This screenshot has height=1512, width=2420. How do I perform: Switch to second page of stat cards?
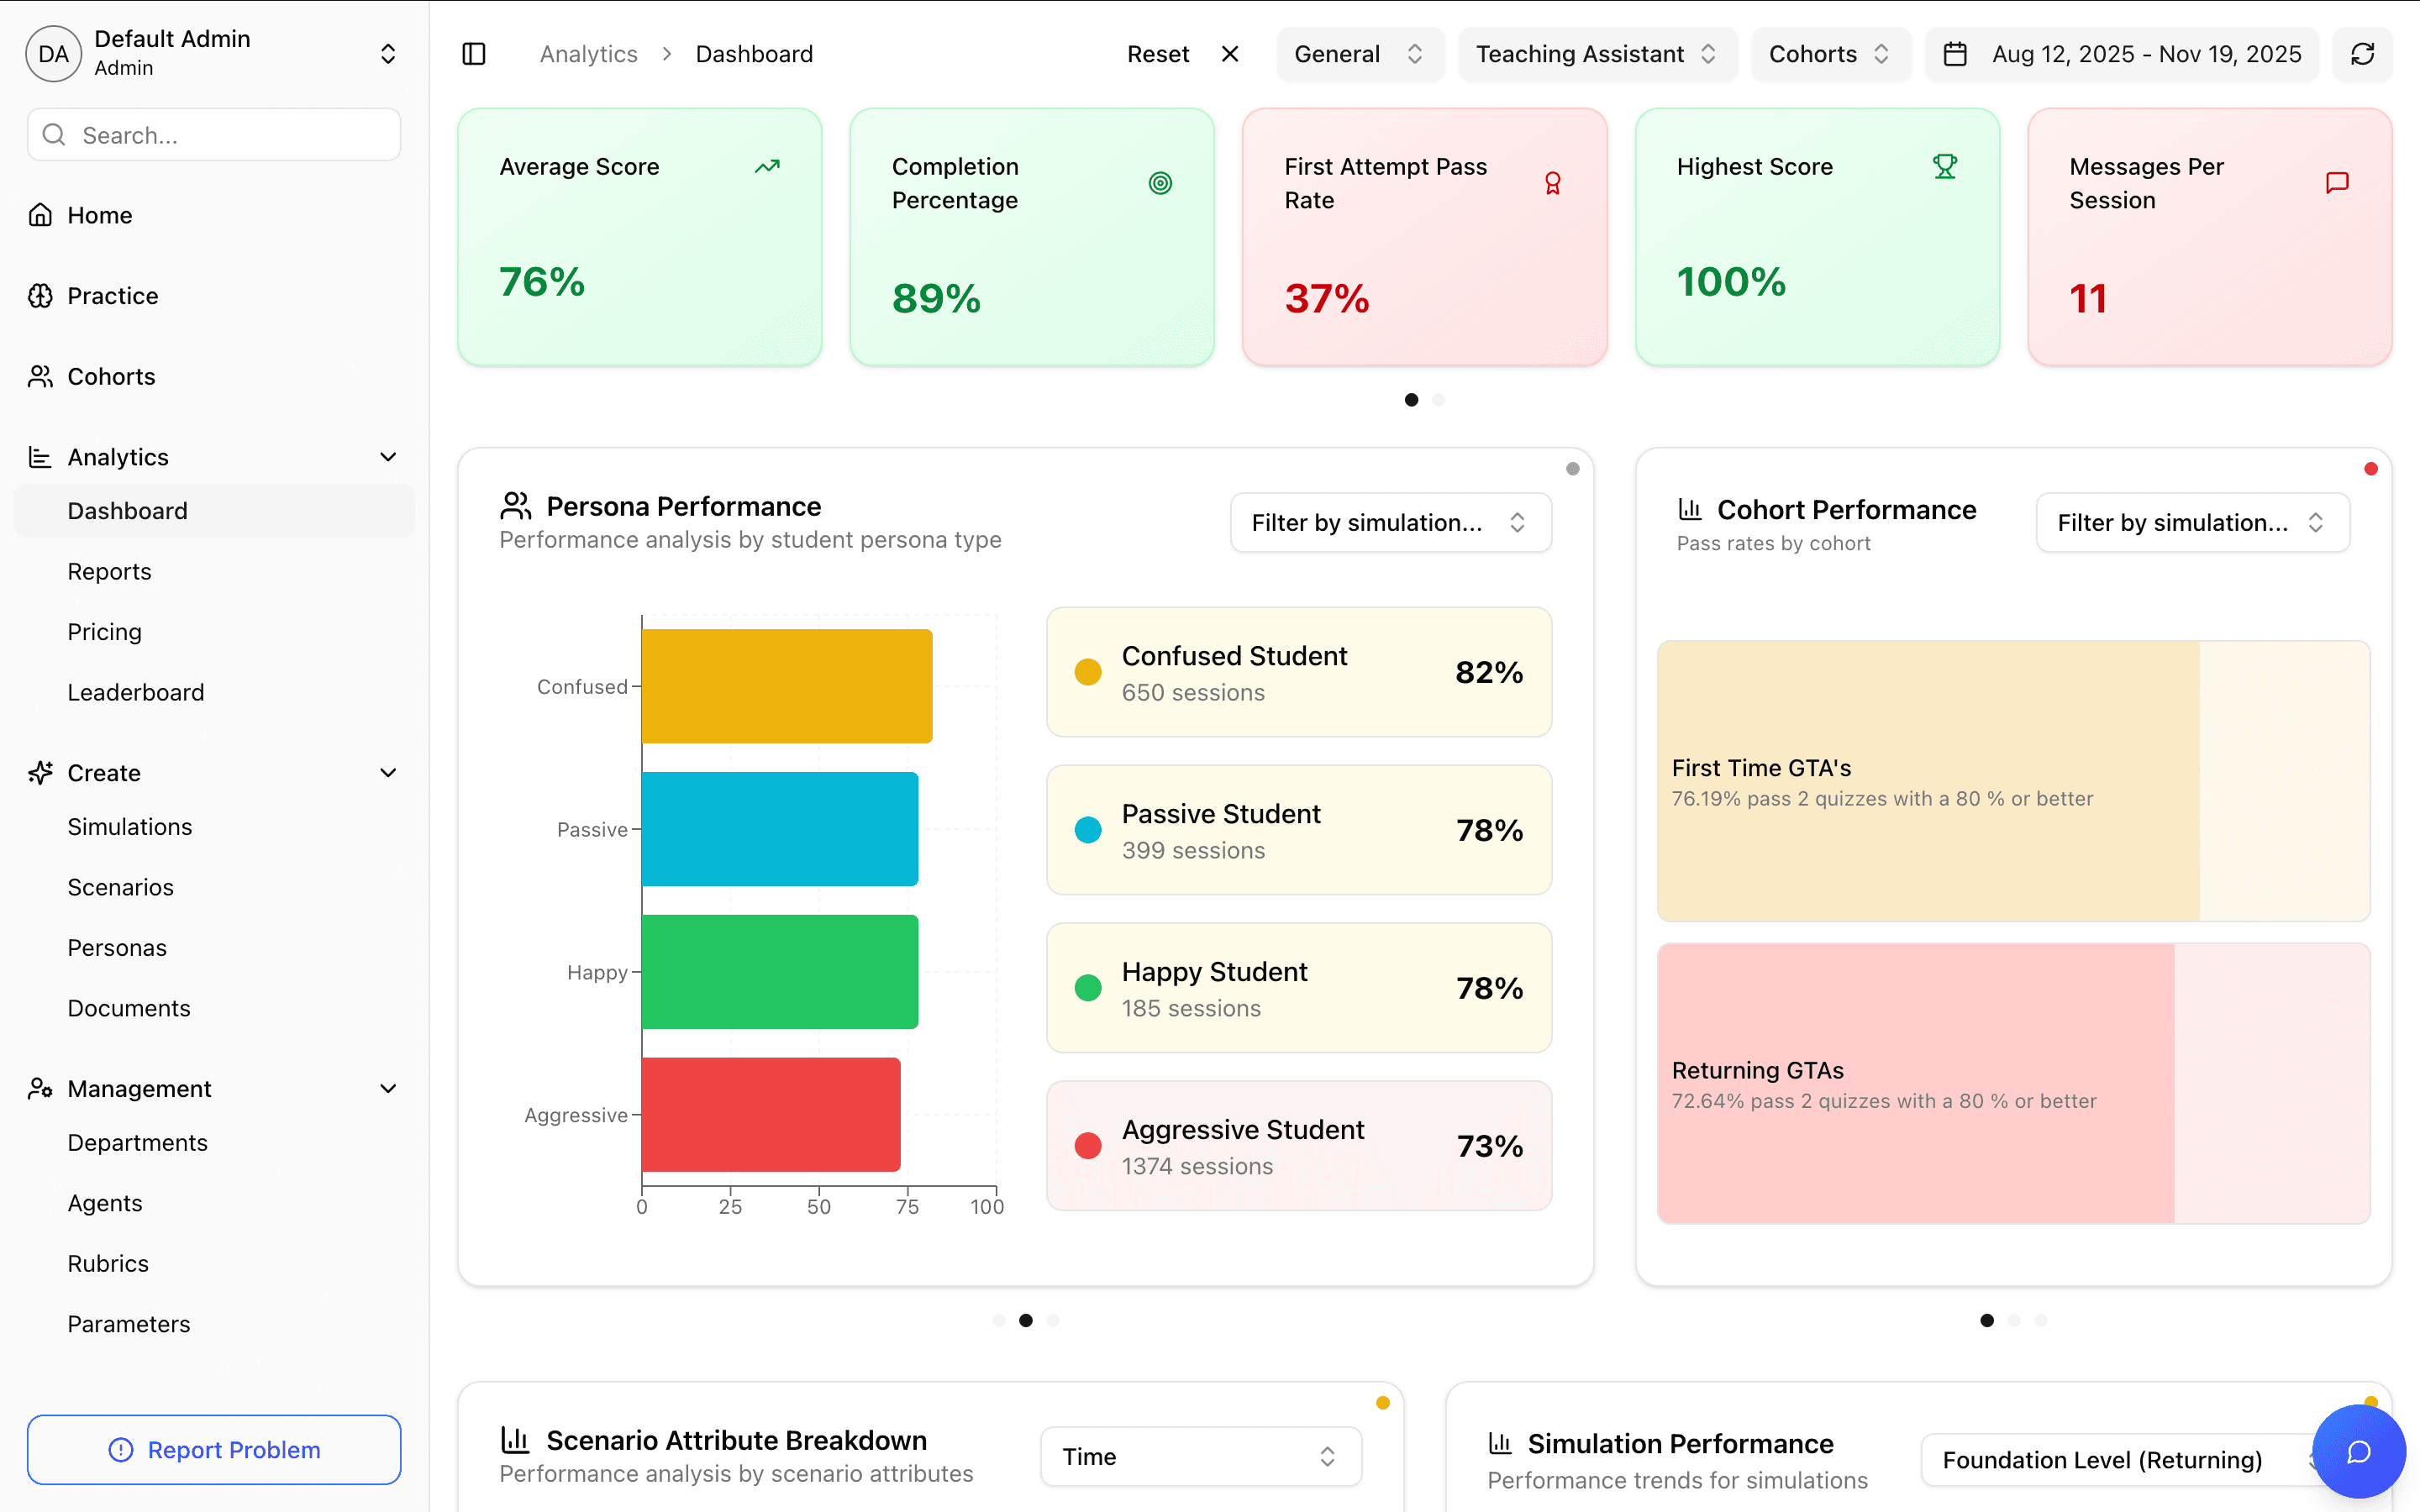click(x=1438, y=399)
